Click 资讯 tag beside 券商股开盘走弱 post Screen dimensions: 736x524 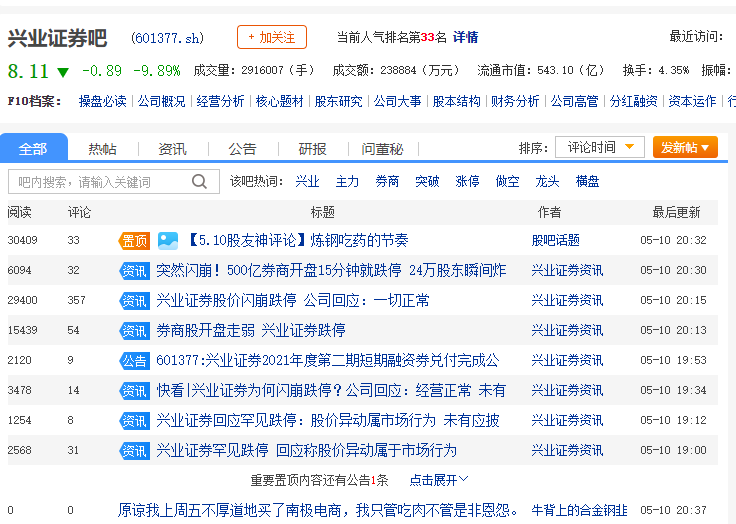pos(134,331)
